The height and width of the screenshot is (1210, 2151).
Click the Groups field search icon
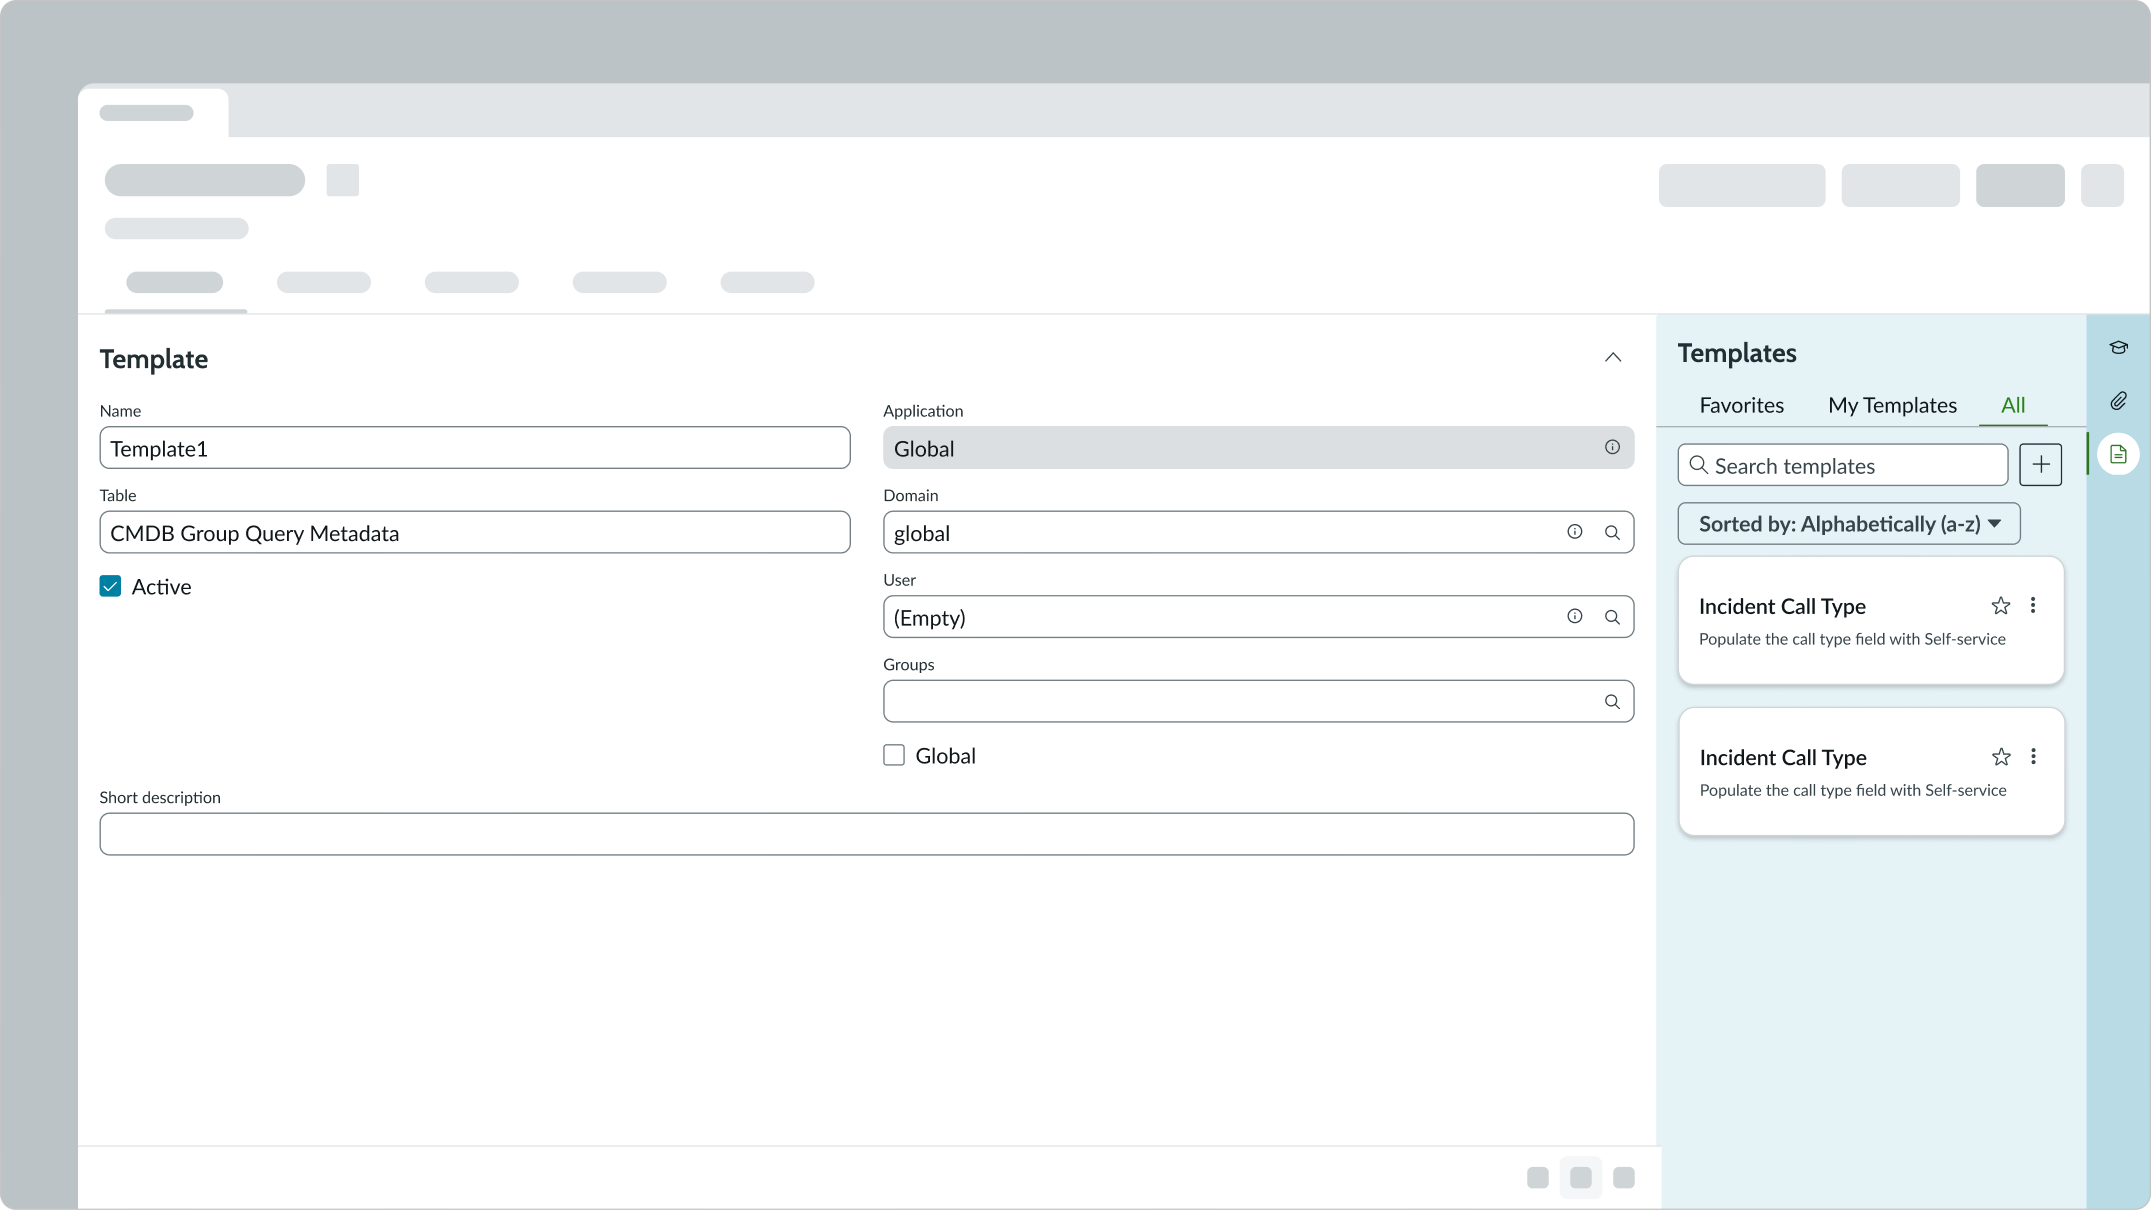pos(1612,701)
